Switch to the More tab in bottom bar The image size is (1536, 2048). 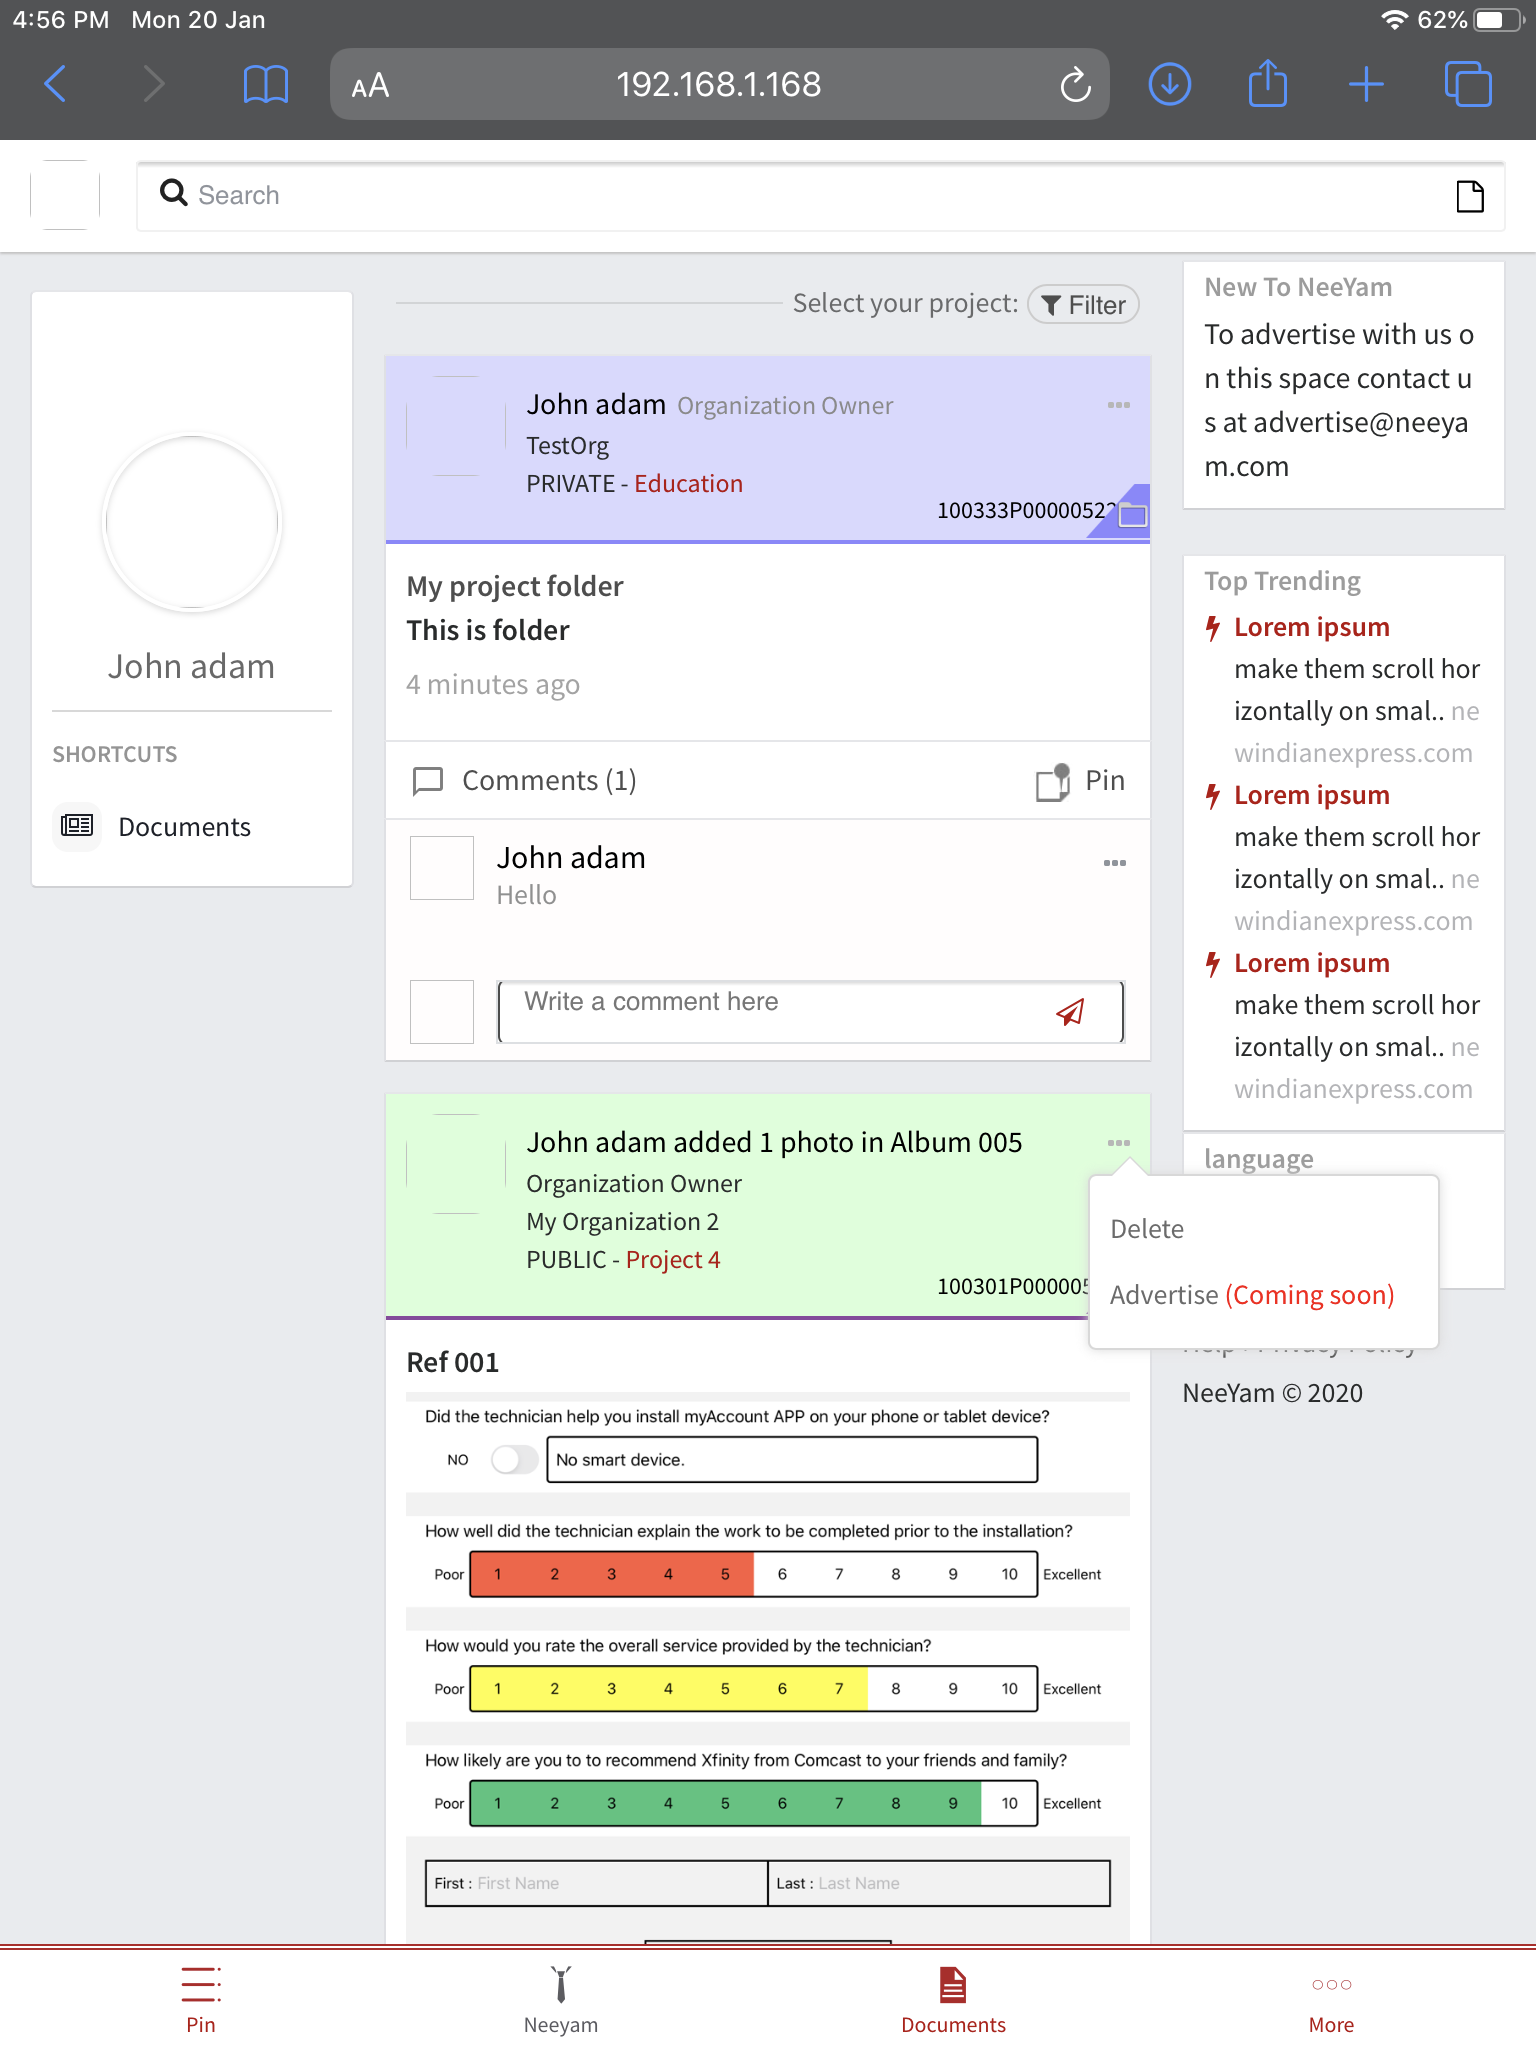1331,2001
